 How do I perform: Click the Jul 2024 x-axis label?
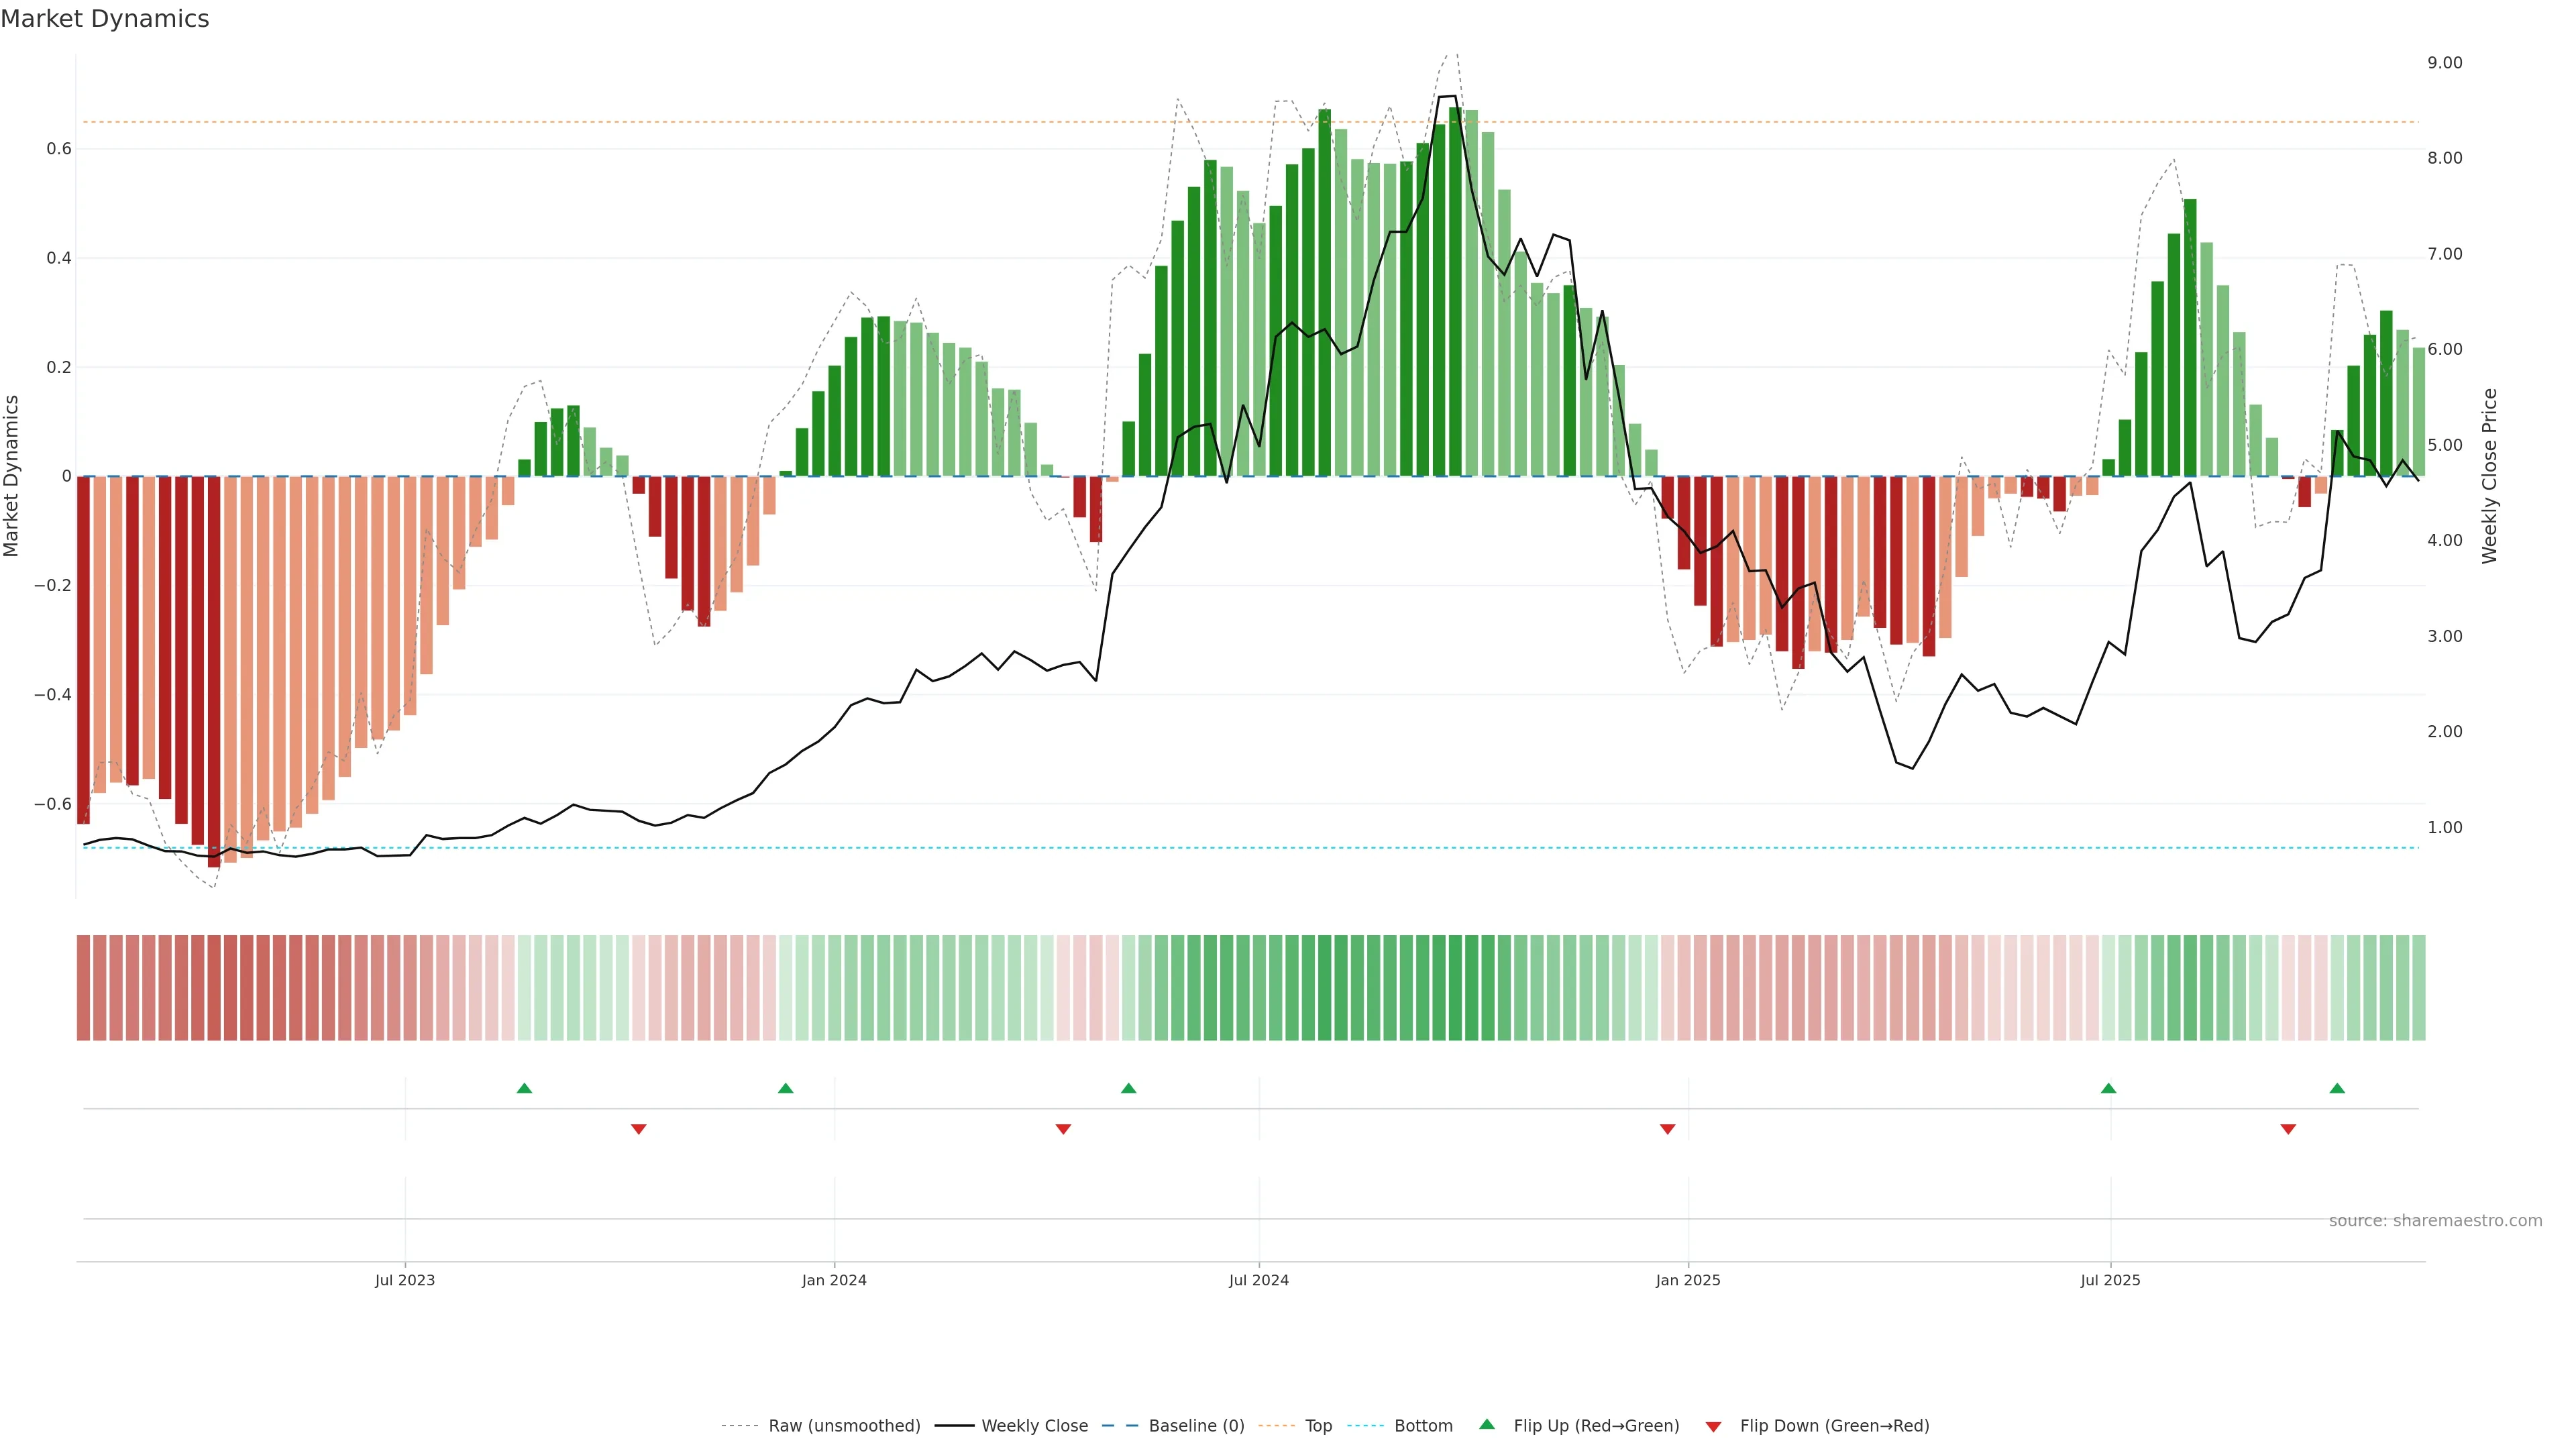coord(1258,1280)
